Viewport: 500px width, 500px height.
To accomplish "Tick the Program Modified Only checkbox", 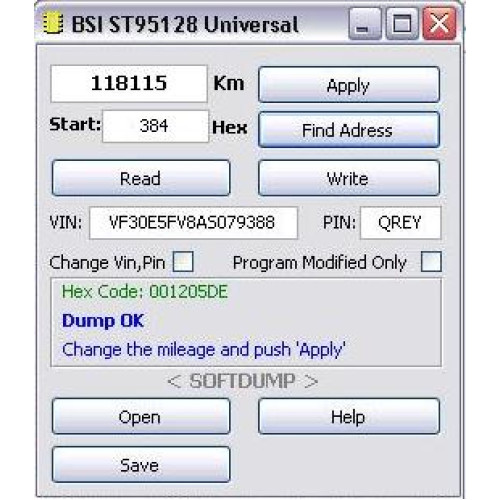I will click(431, 262).
